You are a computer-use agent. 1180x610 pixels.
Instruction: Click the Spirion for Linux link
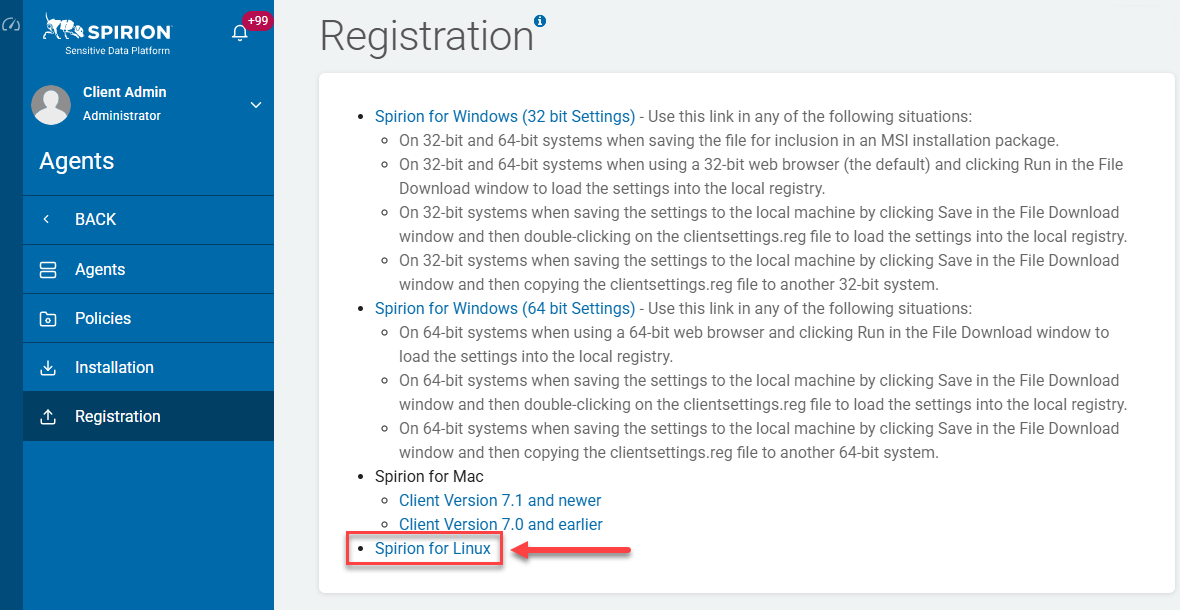coord(433,548)
